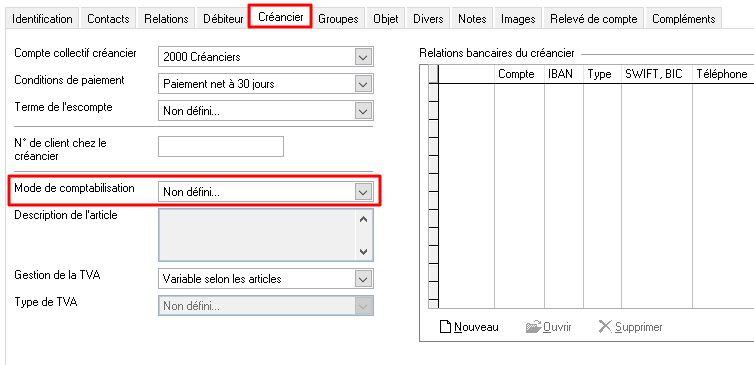The height and width of the screenshot is (365, 754).
Task: Expand Gestion de la TVA dropdown
Action: [363, 278]
